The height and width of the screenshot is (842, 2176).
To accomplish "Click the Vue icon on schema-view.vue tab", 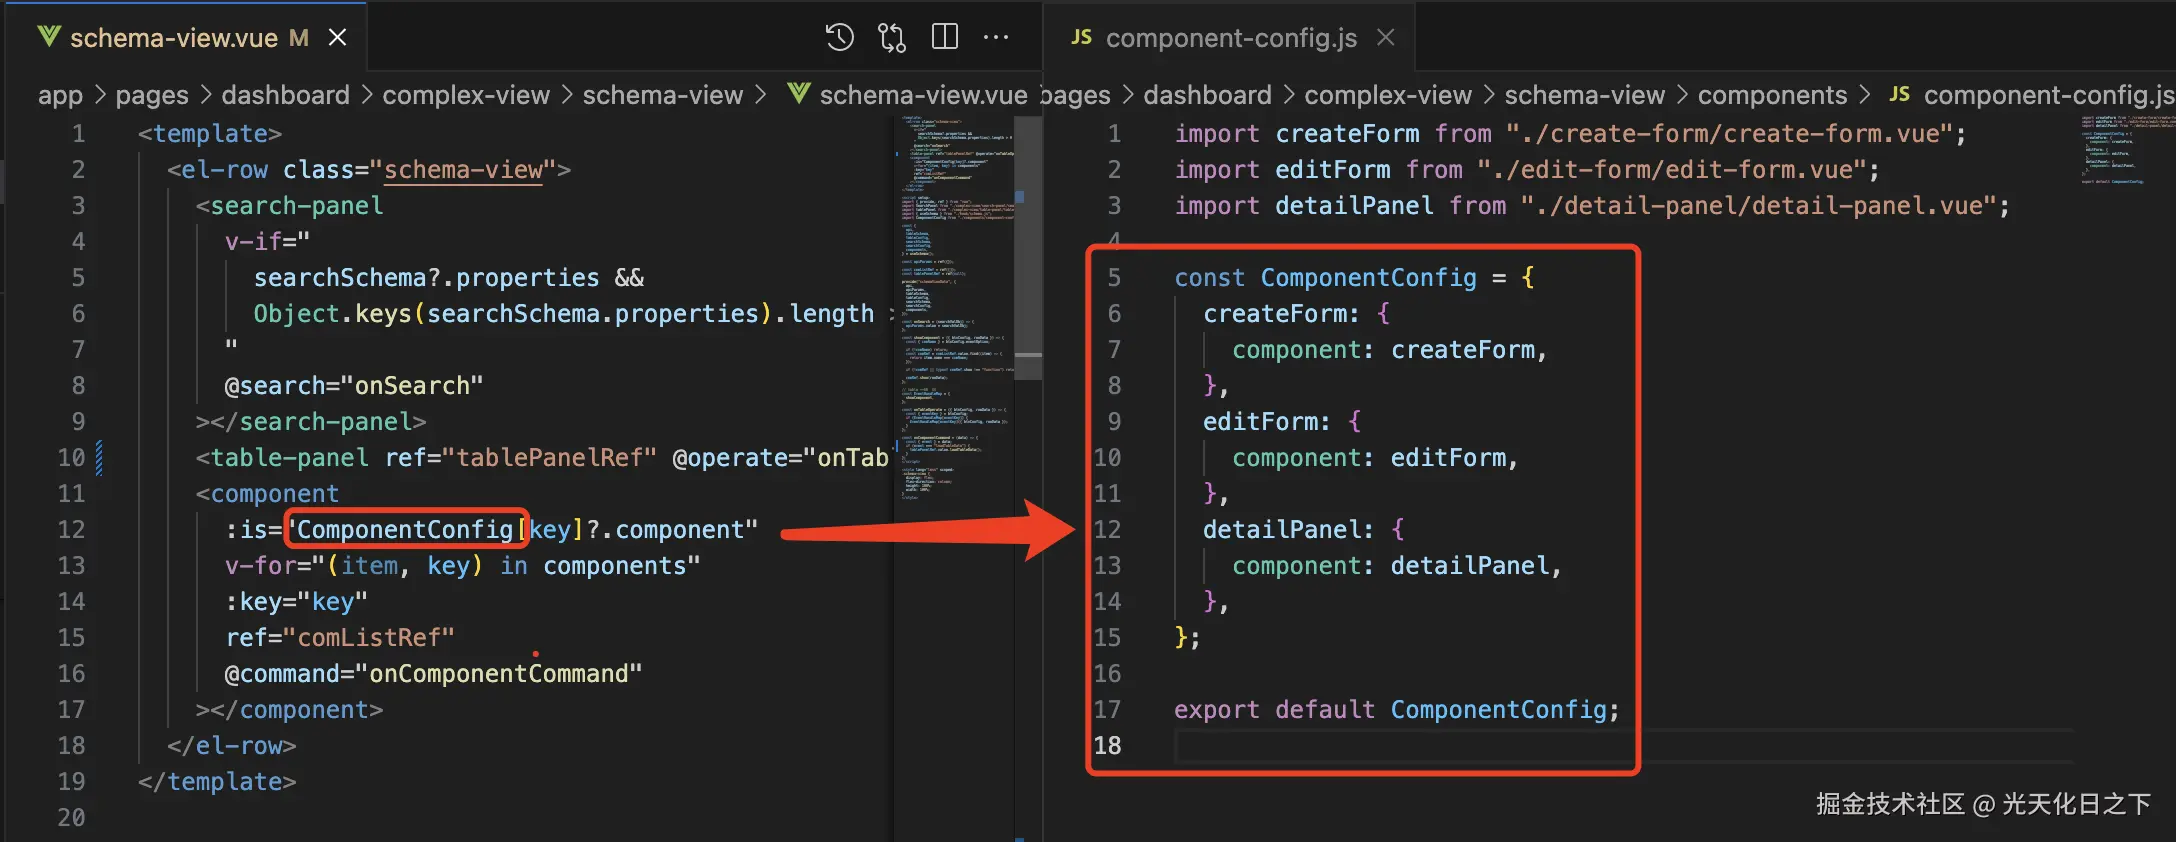I will pyautogui.click(x=48, y=38).
